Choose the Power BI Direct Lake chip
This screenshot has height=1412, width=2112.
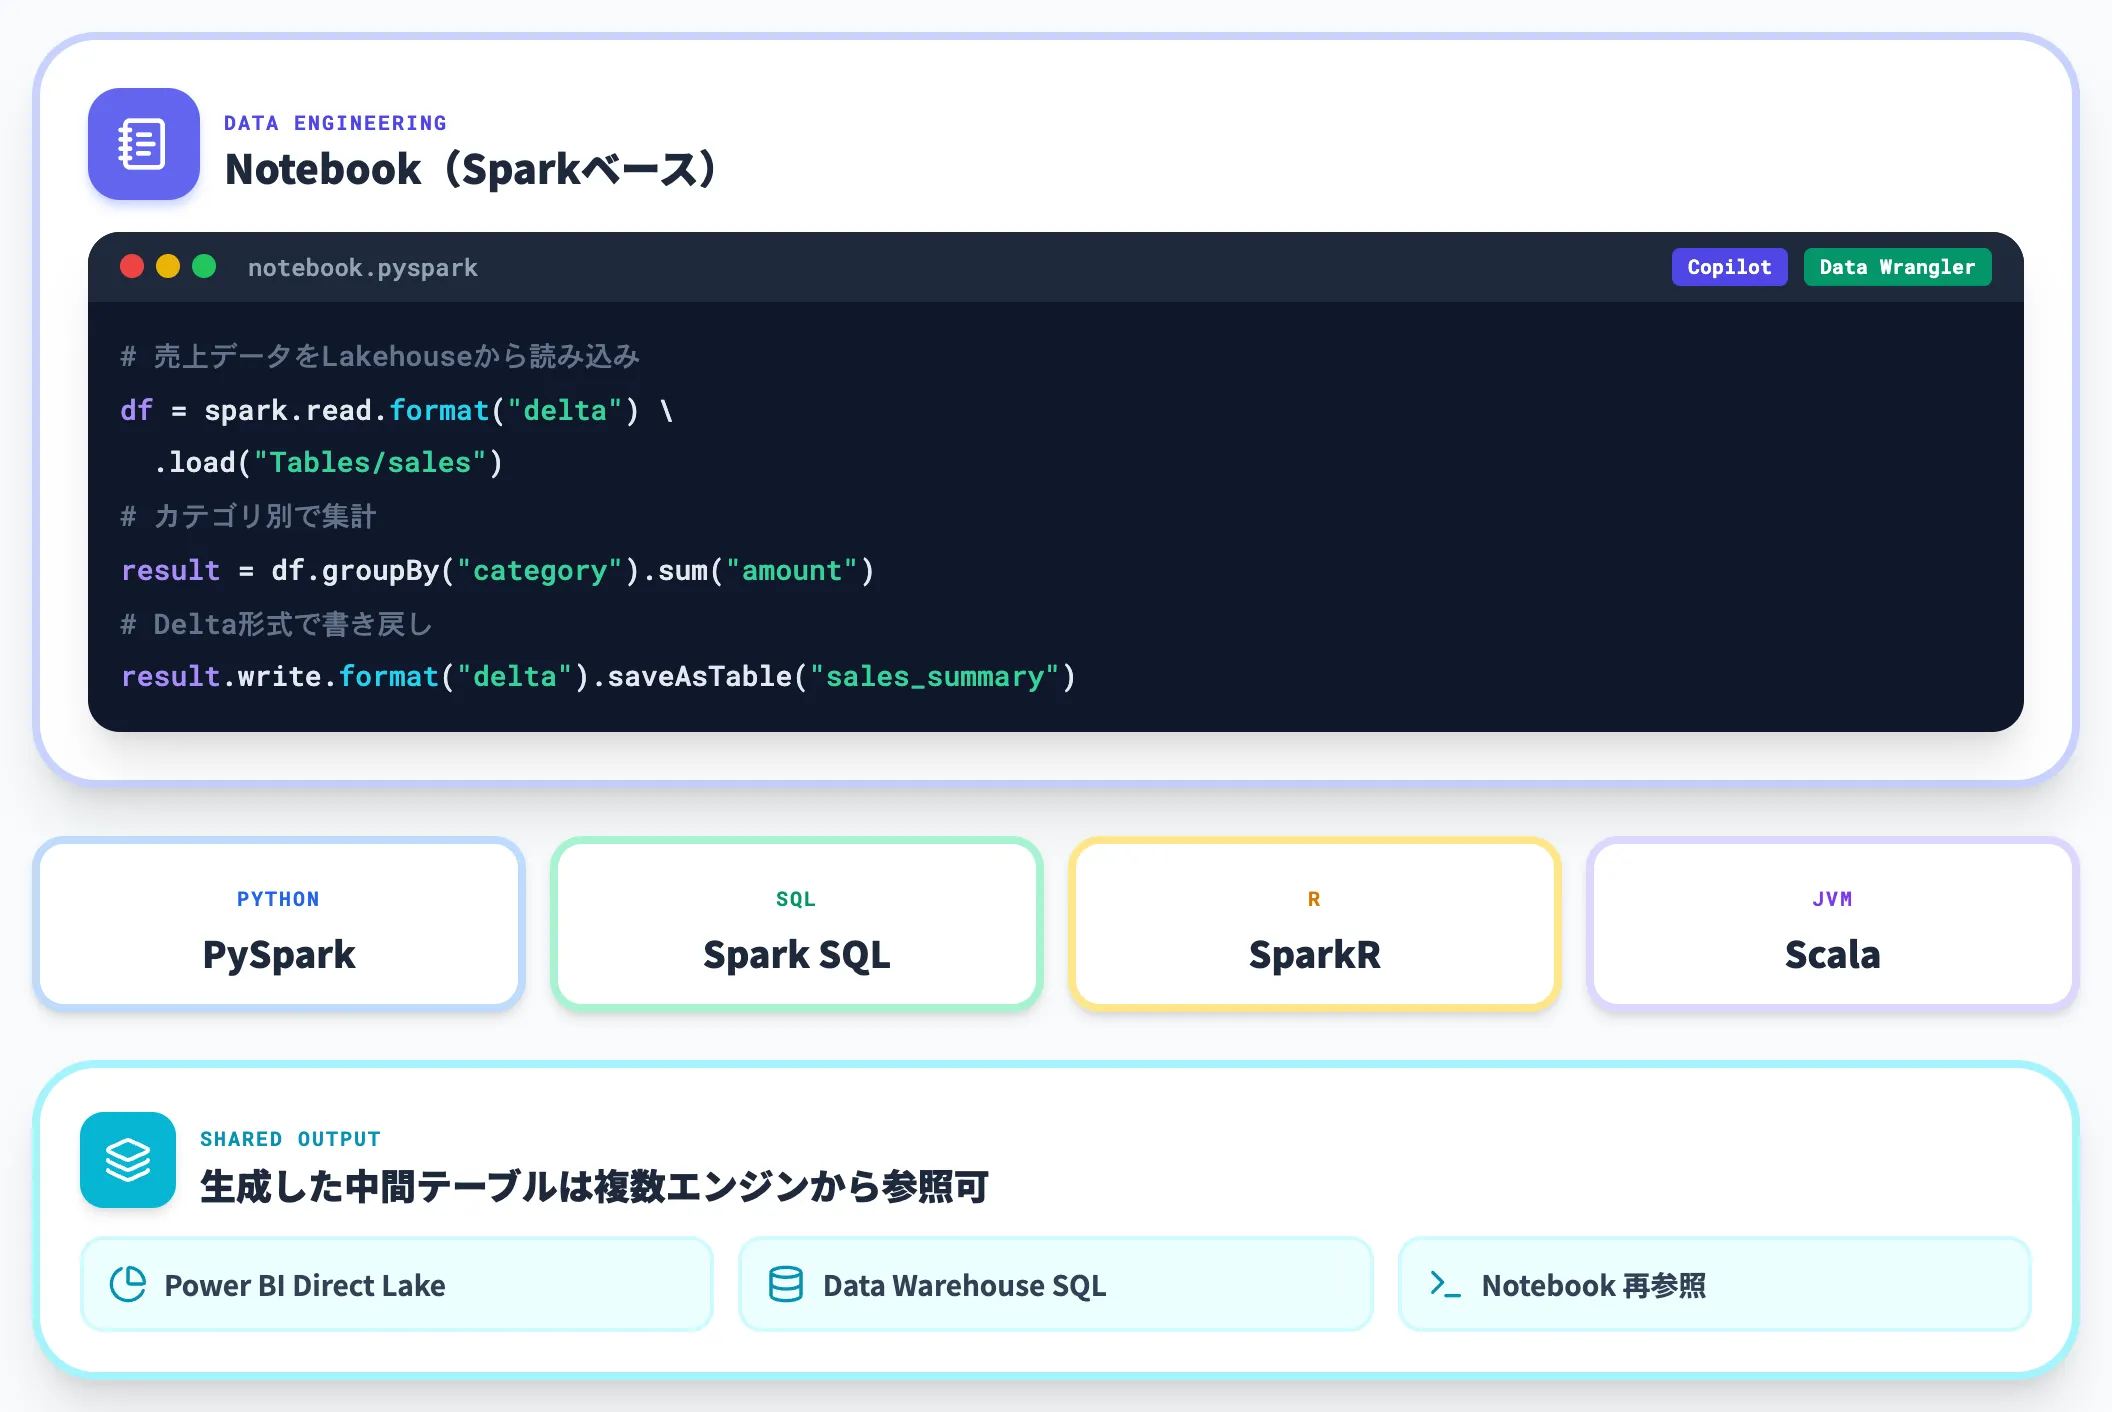tap(397, 1284)
